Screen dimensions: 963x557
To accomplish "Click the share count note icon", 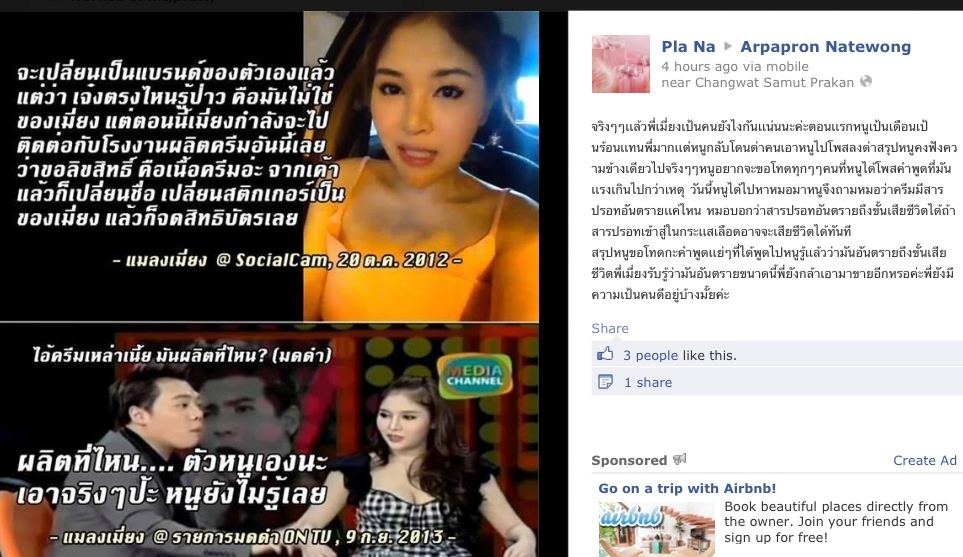I will pyautogui.click(x=605, y=382).
